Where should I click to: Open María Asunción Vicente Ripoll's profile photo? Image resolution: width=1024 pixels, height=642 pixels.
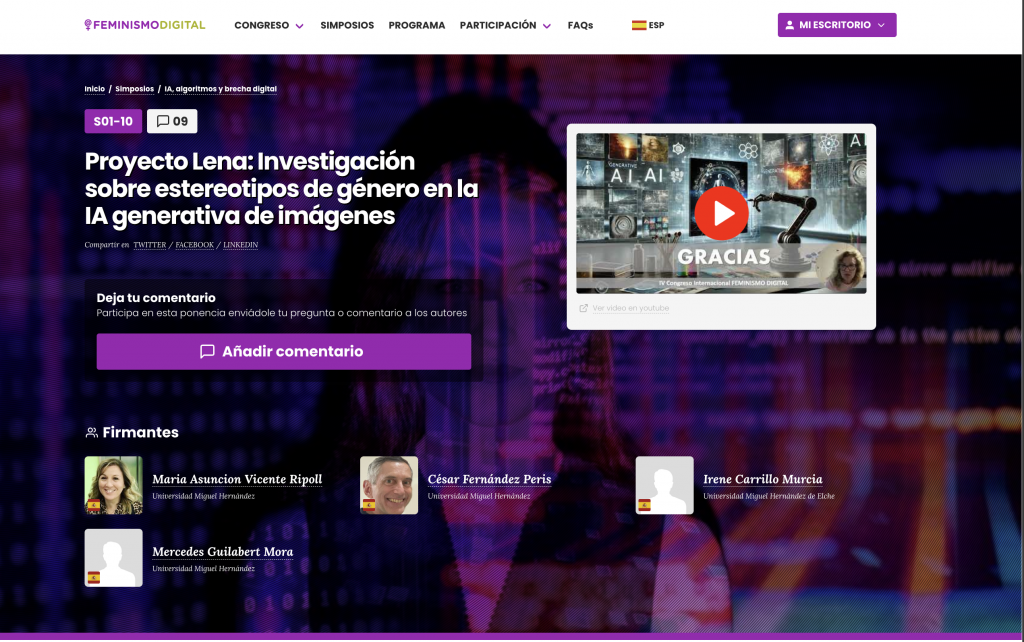(x=113, y=485)
